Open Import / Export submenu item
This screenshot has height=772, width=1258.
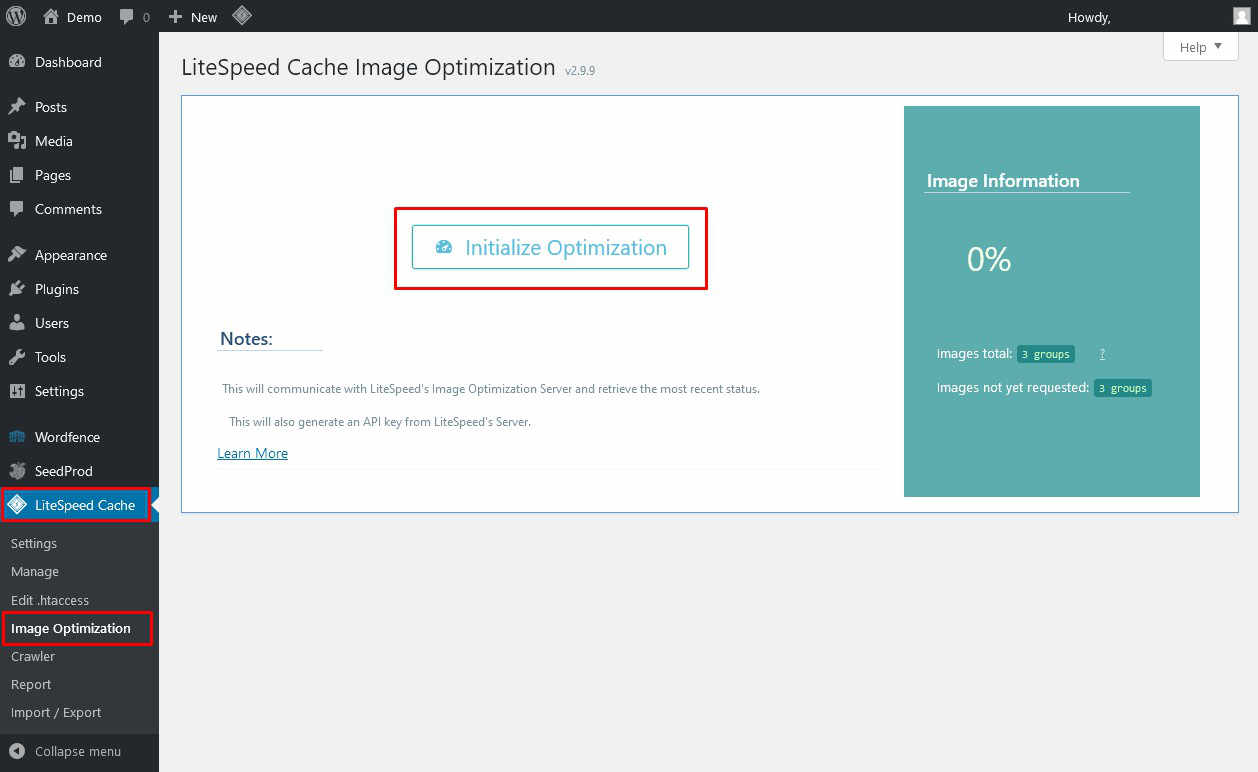[56, 712]
